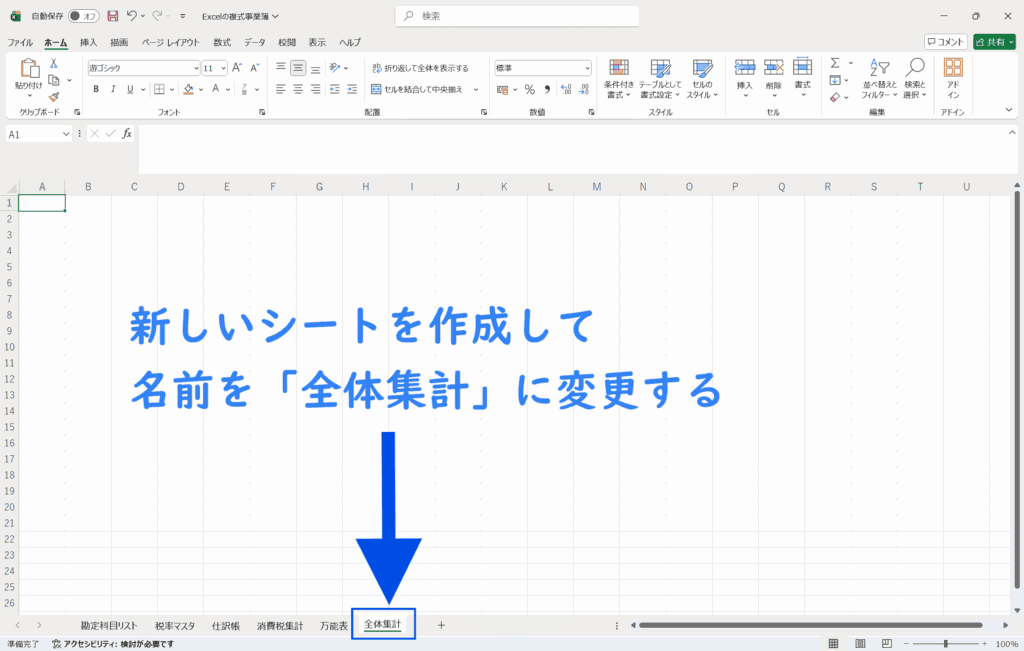Click the コメント (Comments) button
Image resolution: width=1024 pixels, height=651 pixels.
[x=946, y=42]
